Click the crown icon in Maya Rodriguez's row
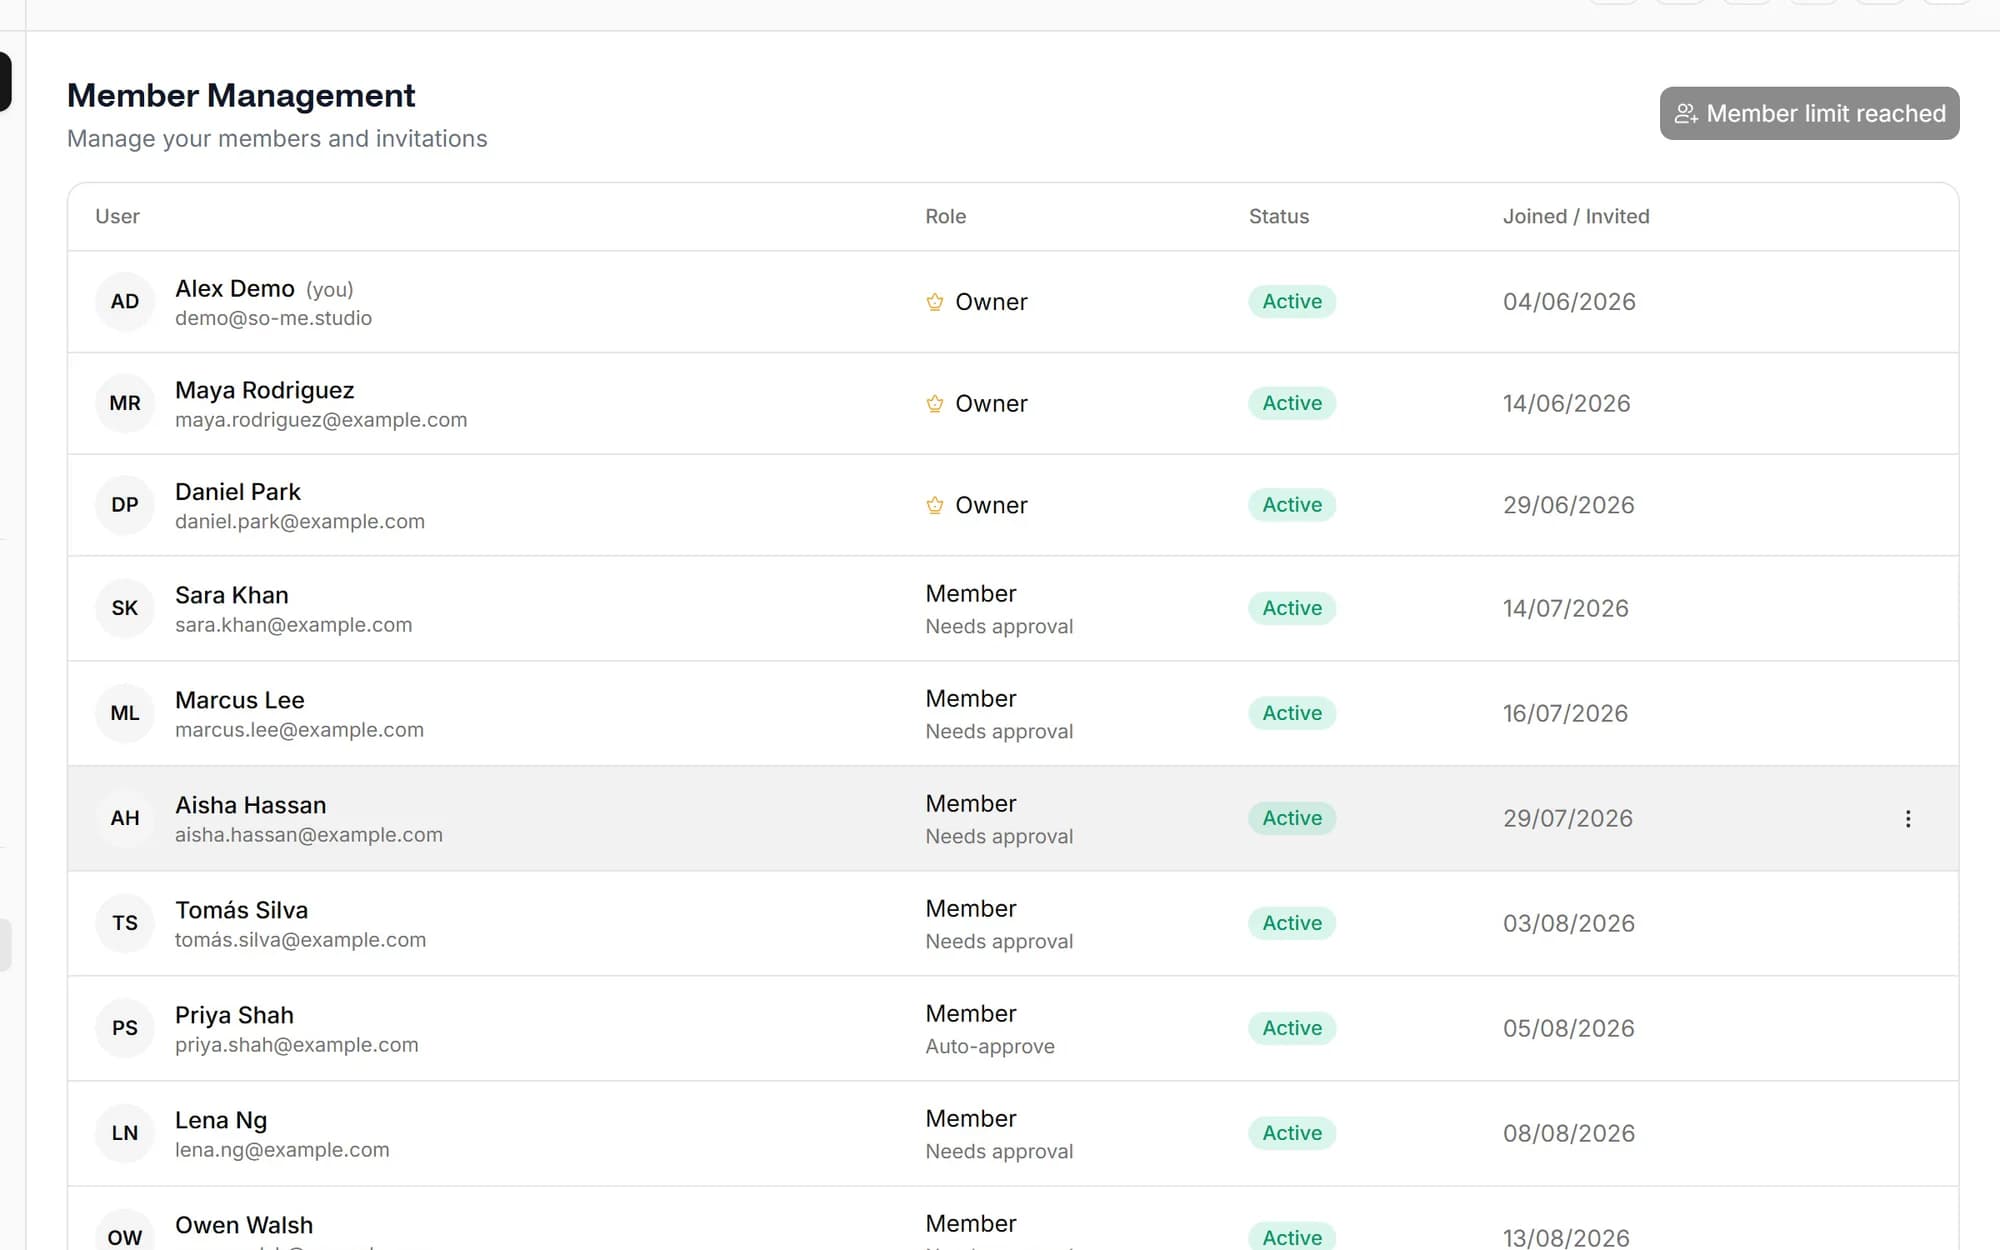Image resolution: width=2000 pixels, height=1250 pixels. 934,404
